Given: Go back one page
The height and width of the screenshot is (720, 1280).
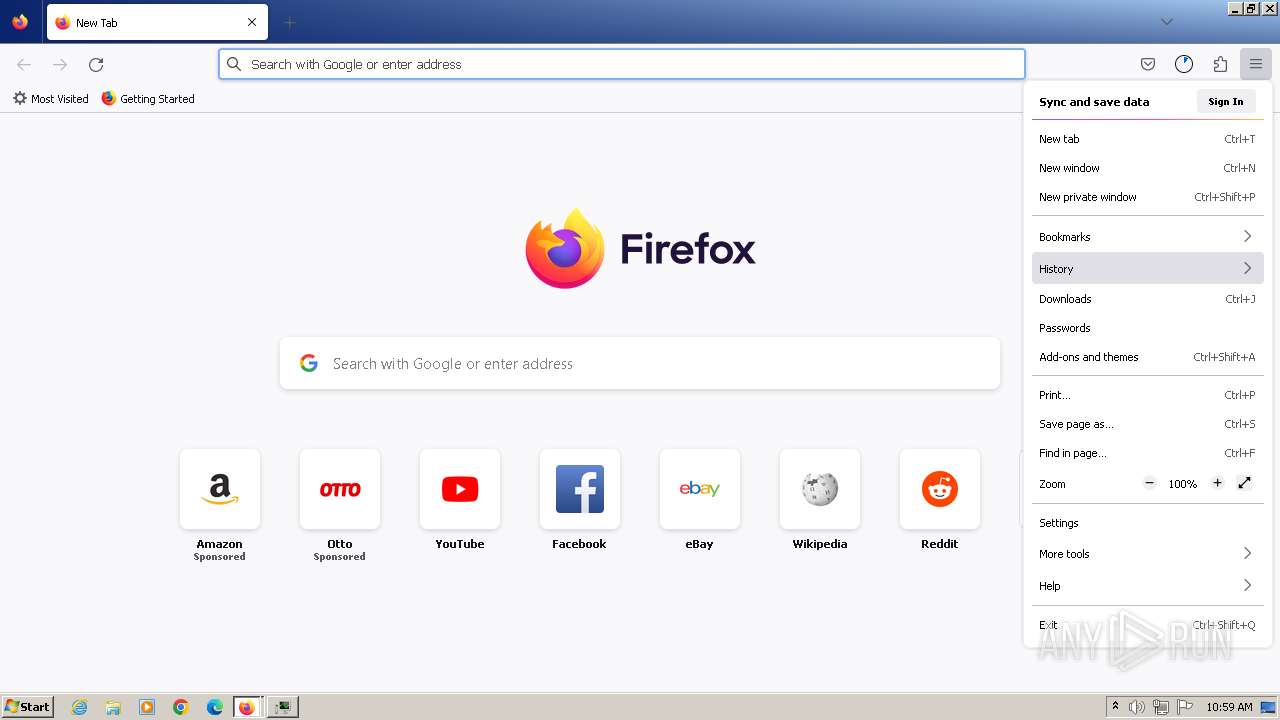Looking at the screenshot, I should (x=24, y=64).
